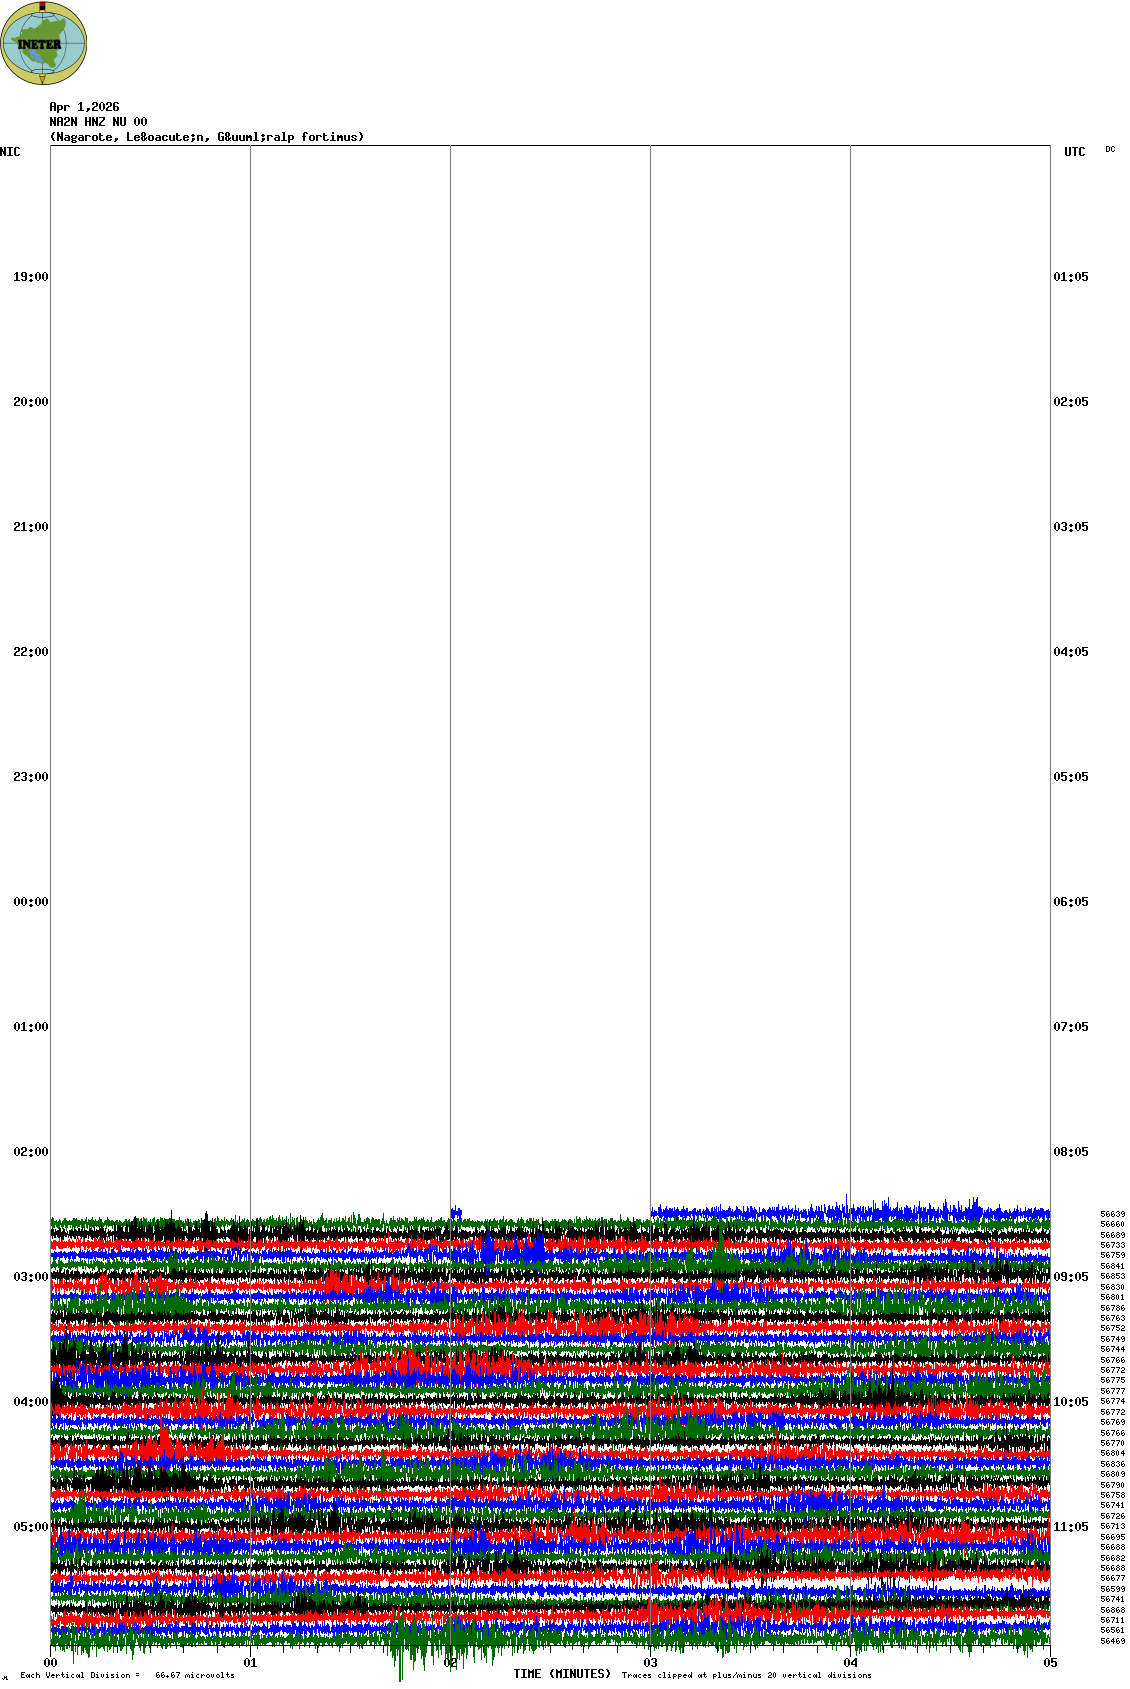The width and height of the screenshot is (1130, 1689).
Task: Click the 03:00 local time marker
Action: coord(30,1277)
